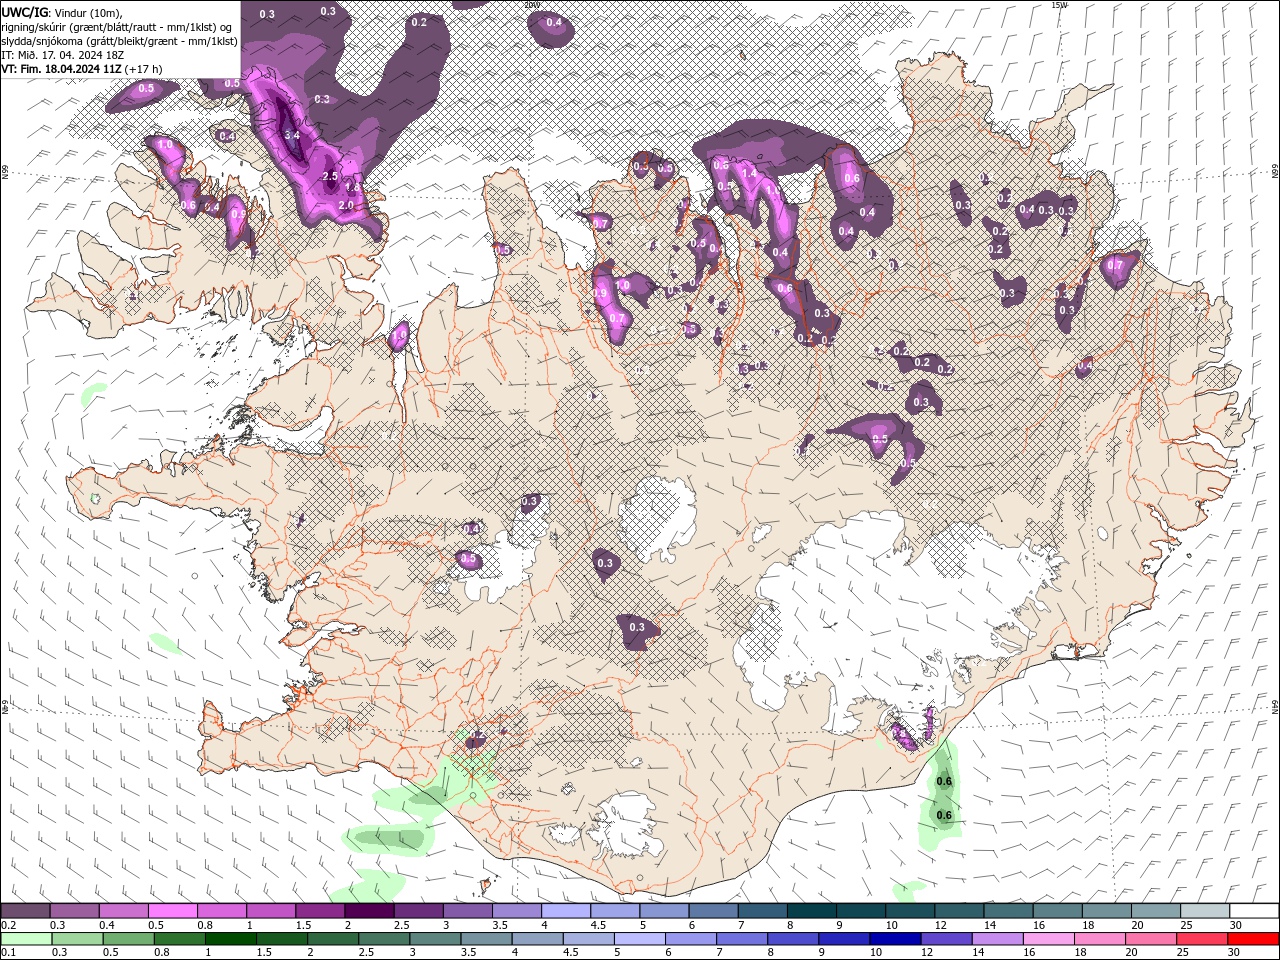The image size is (1280, 960).
Task: Pick the dark teal top-row swatch 8 to 9
Action: point(812,911)
